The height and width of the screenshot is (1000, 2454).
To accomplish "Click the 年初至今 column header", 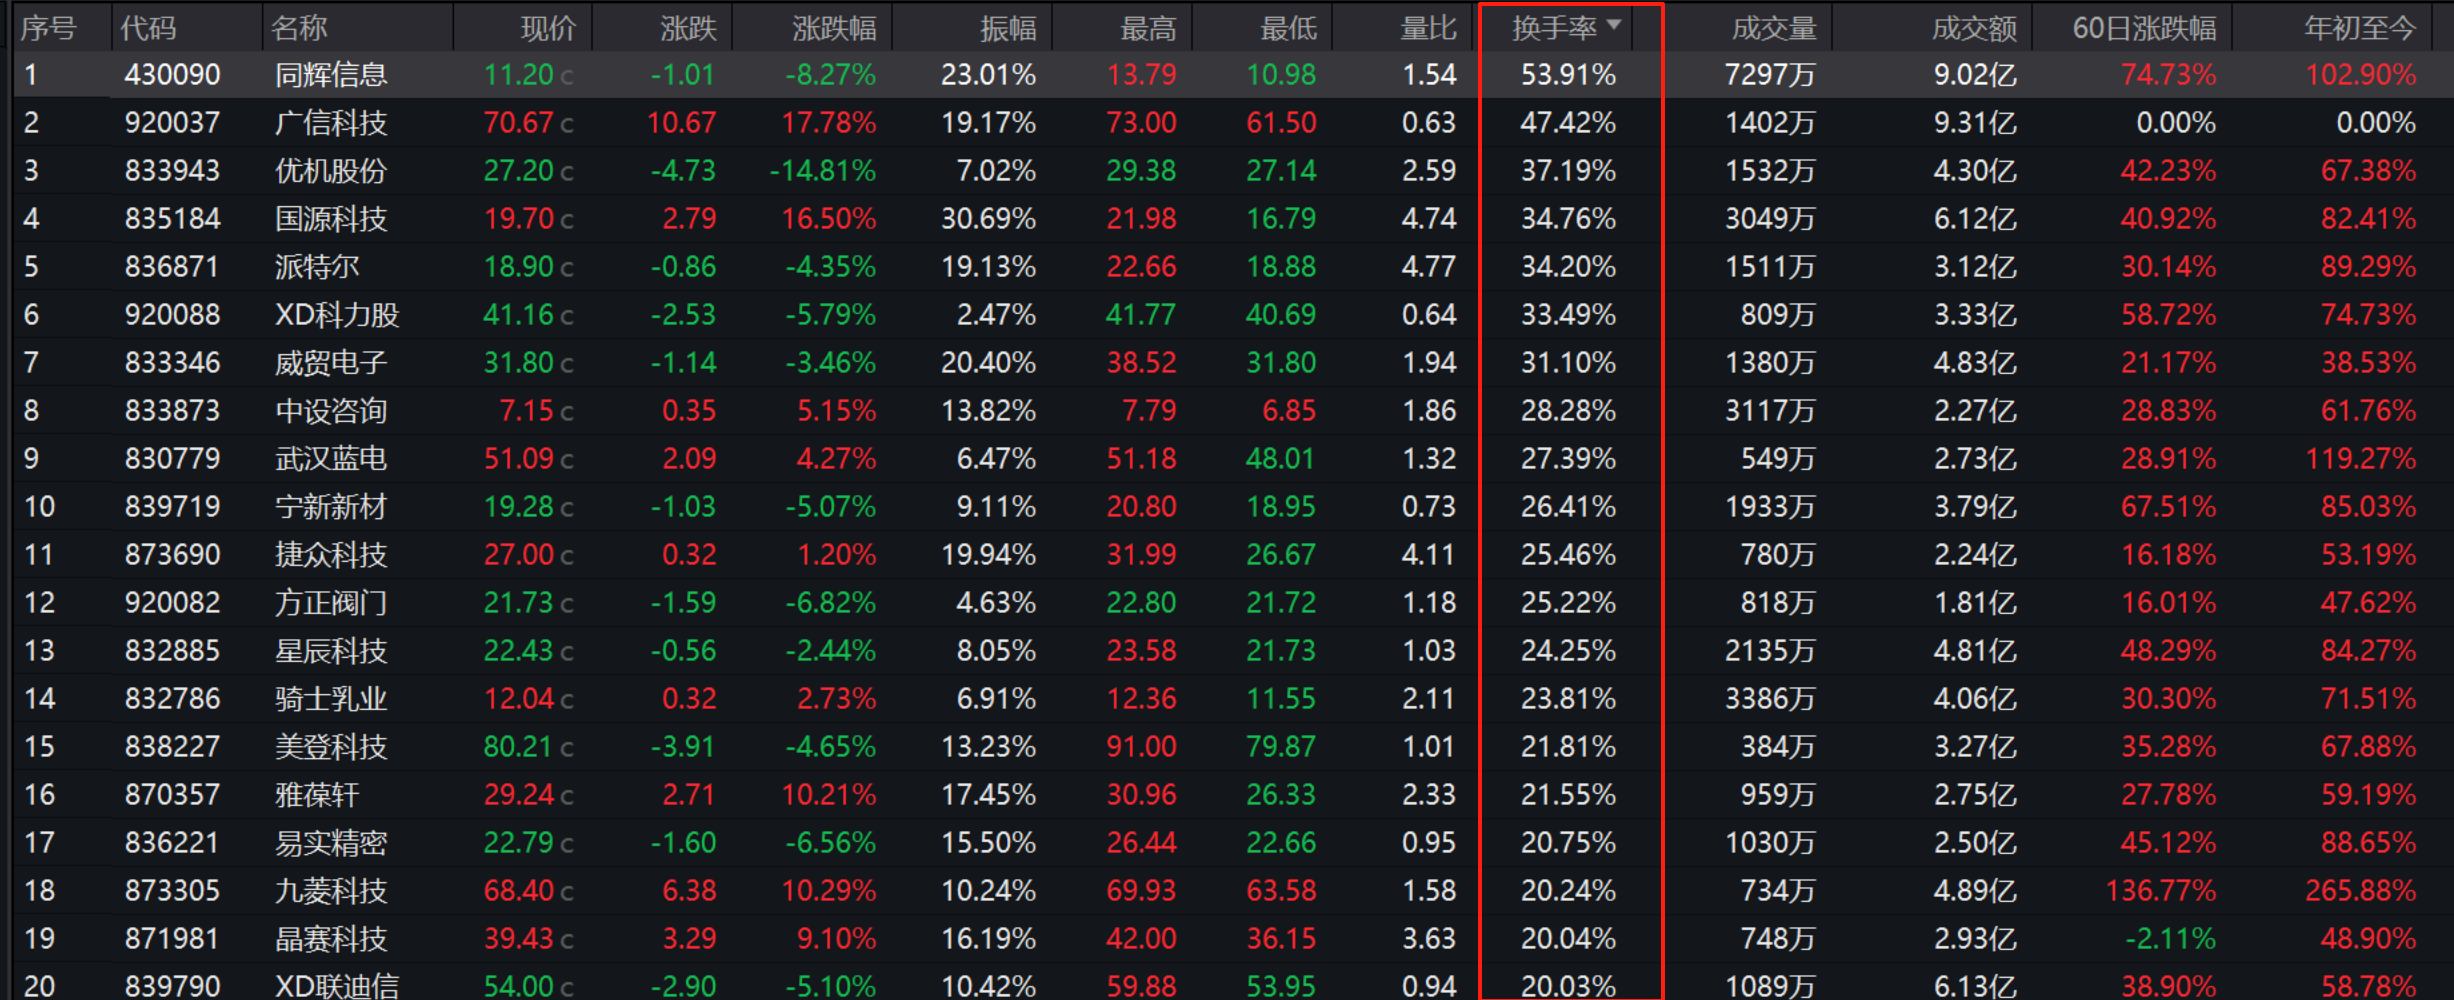I will (2360, 28).
